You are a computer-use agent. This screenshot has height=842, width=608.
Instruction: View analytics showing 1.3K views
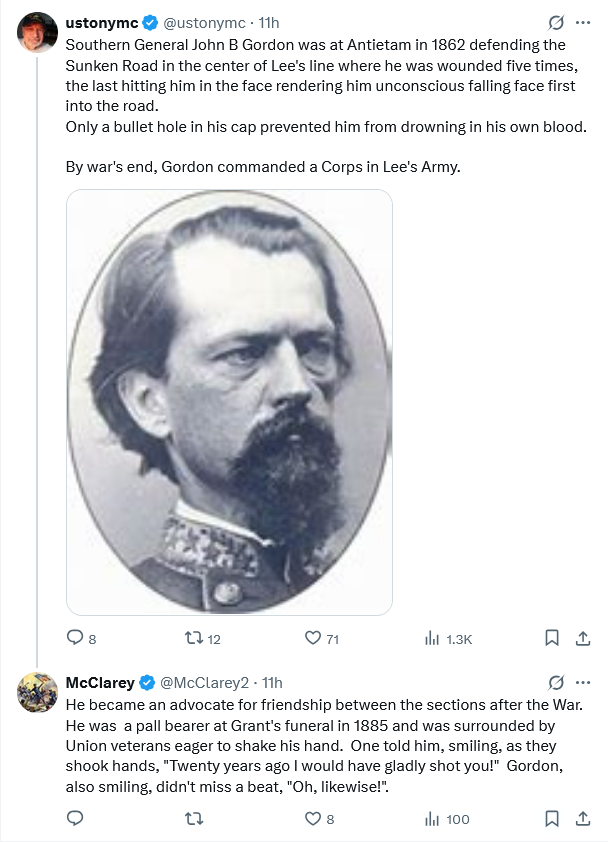(447, 638)
